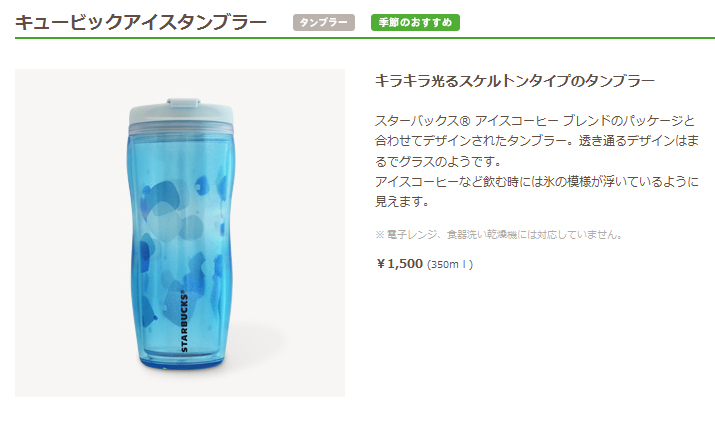Click the ※ mark starting the notice
The height and width of the screenshot is (425, 715).
tap(380, 235)
